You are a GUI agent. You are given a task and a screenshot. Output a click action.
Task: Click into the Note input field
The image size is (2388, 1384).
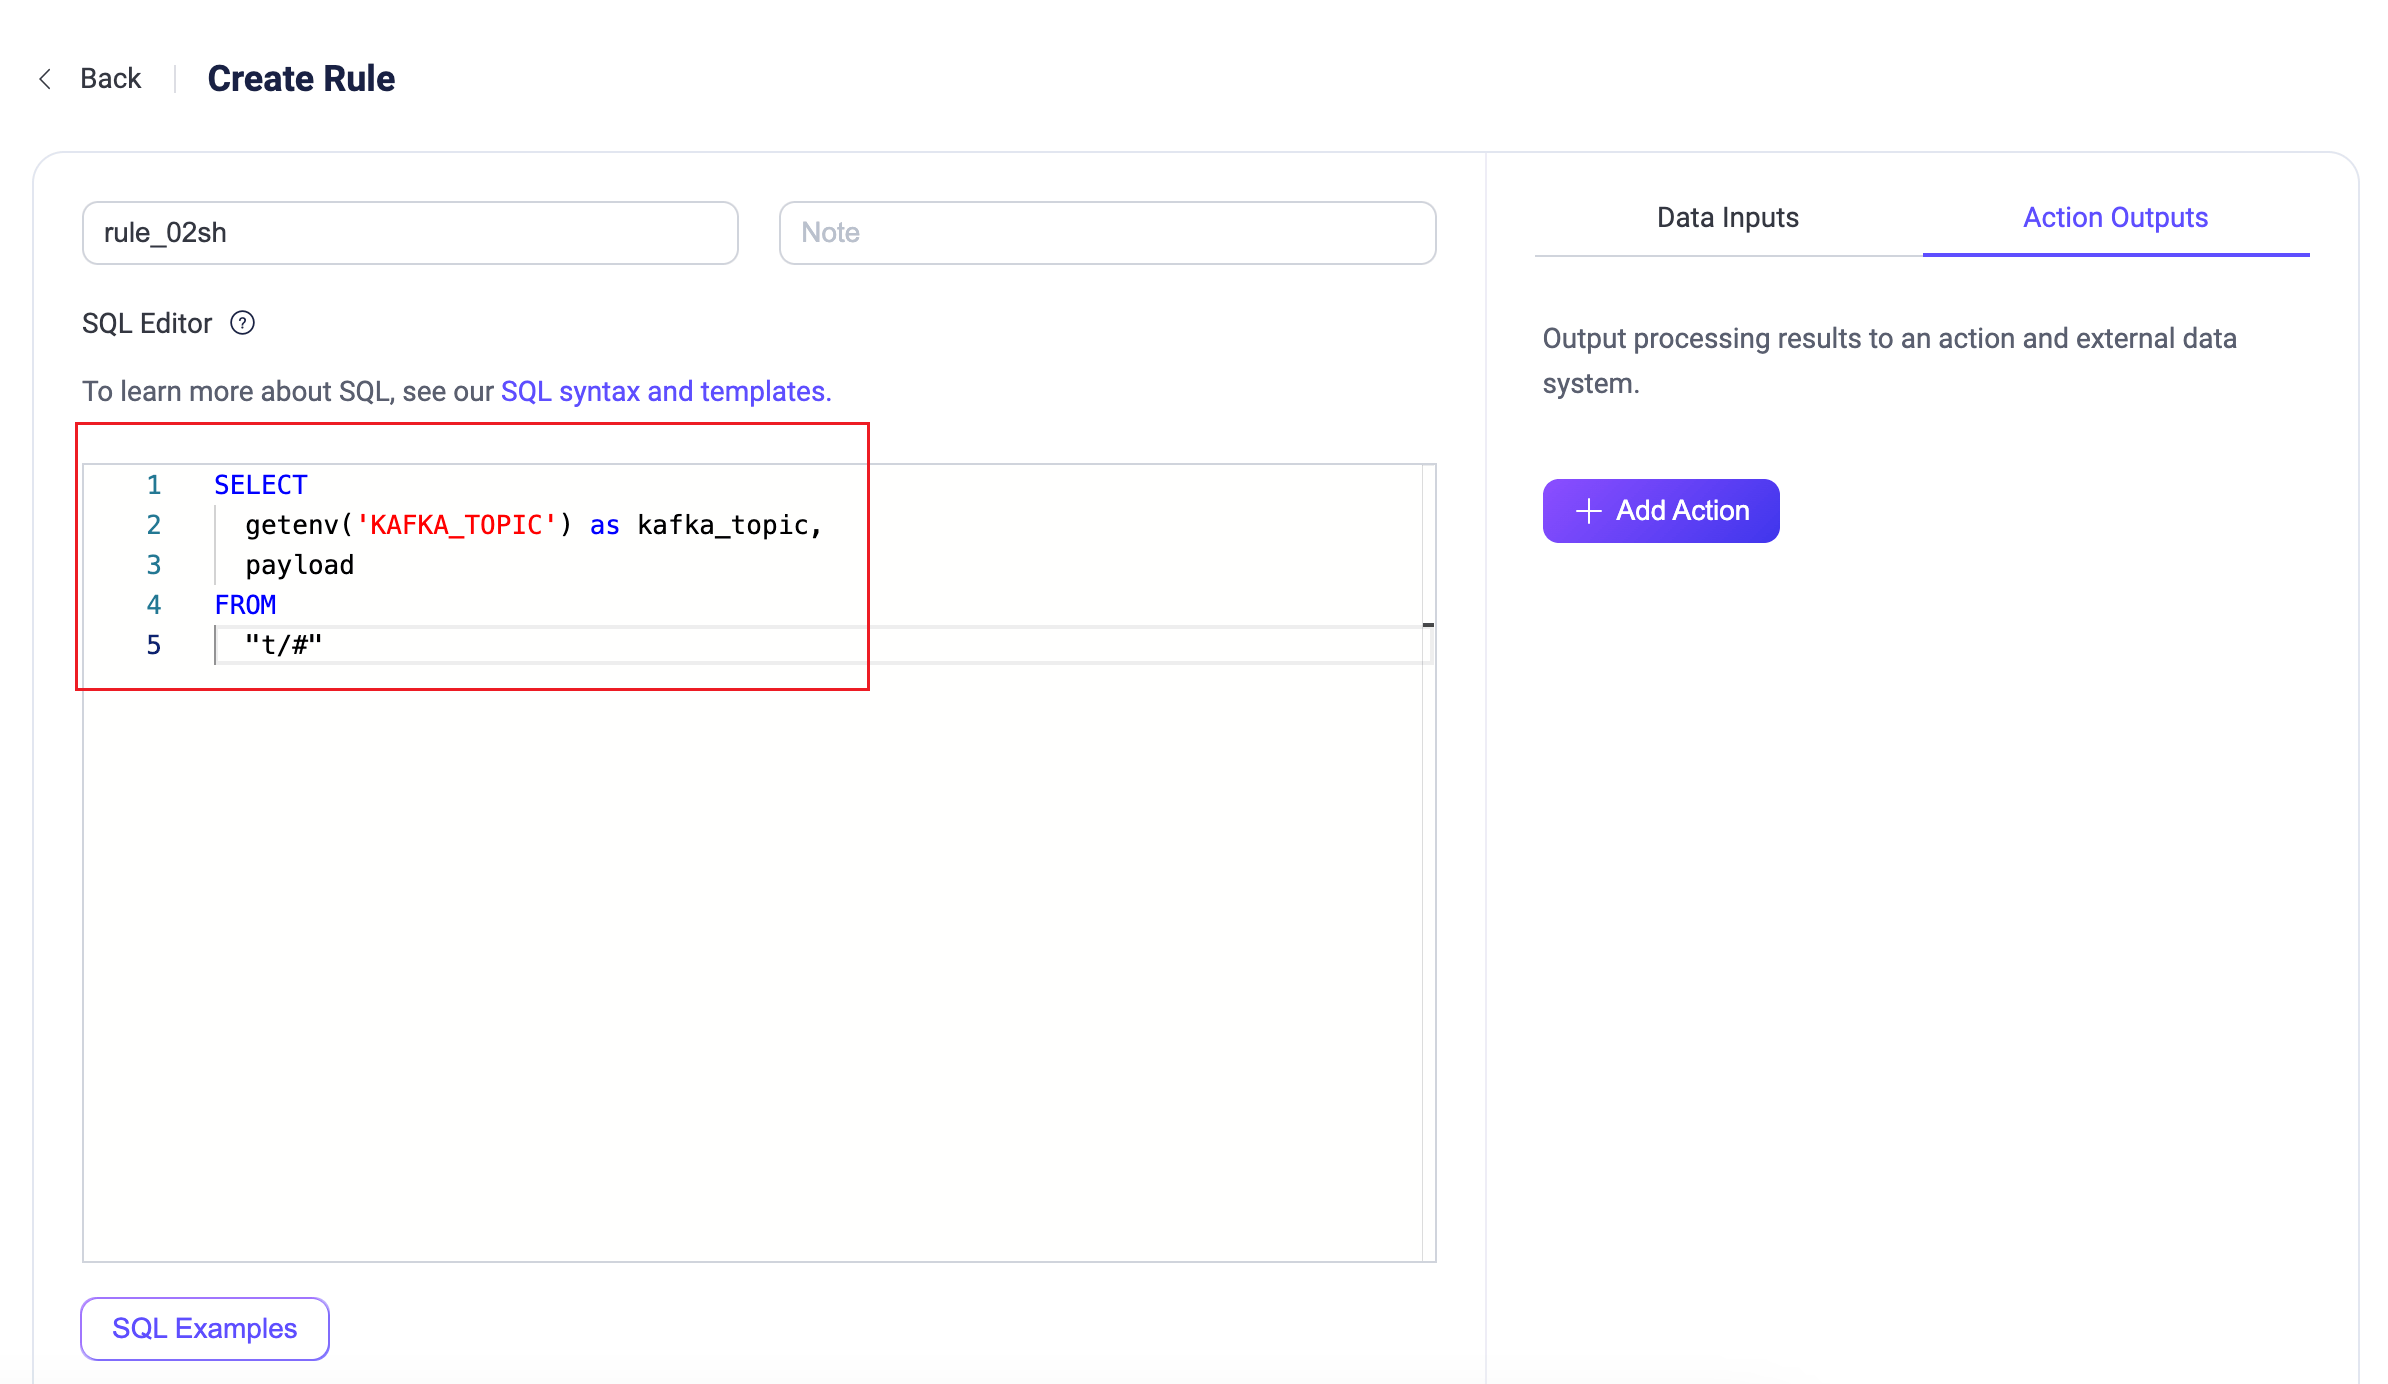(x=1107, y=233)
